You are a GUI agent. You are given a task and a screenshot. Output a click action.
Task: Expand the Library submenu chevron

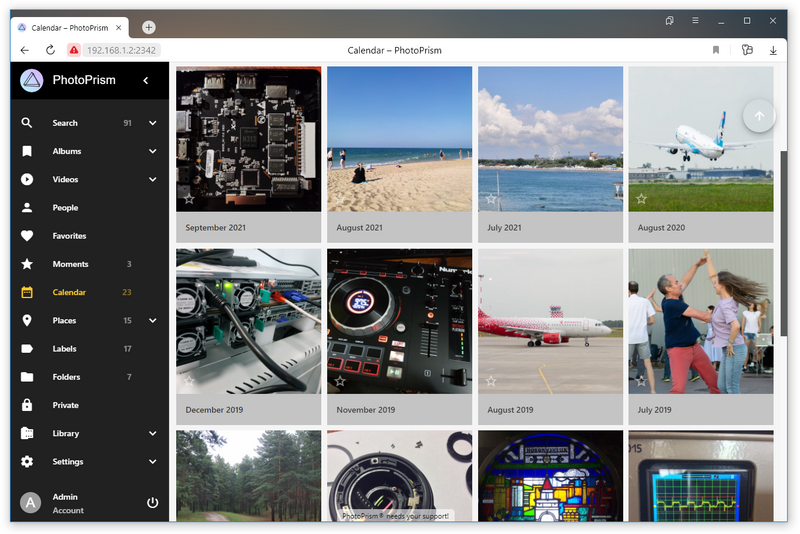[153, 434]
